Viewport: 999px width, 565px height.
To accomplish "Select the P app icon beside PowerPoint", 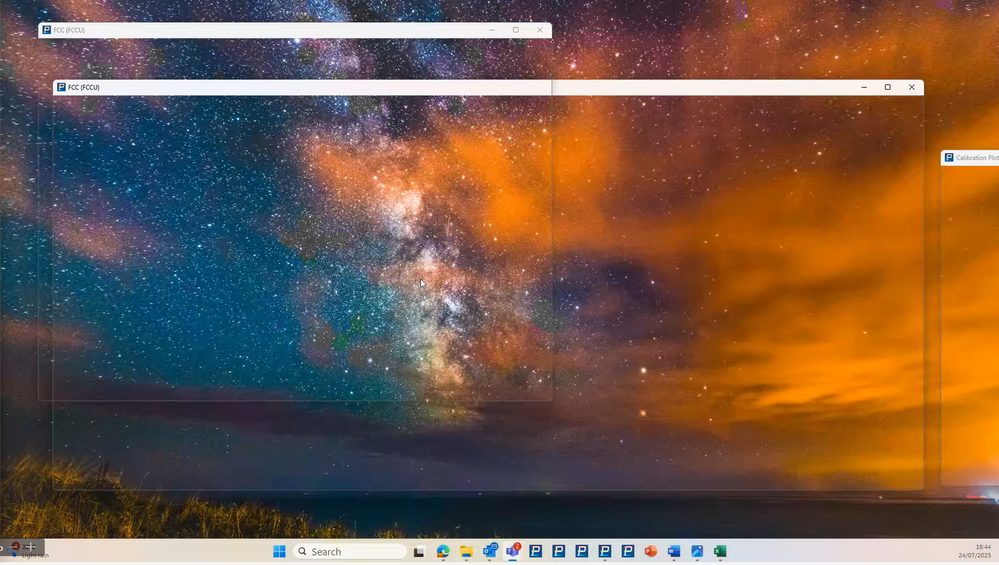I will point(628,552).
